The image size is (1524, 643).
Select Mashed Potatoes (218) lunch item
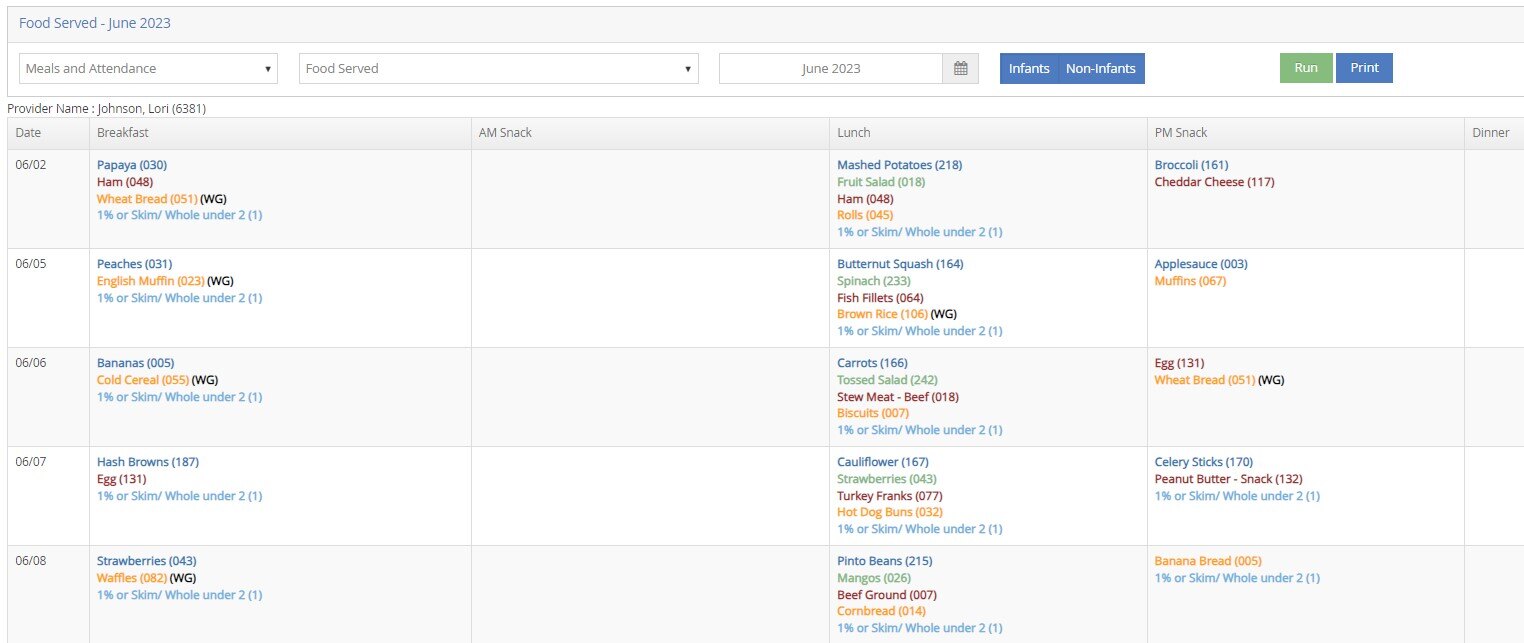899,165
